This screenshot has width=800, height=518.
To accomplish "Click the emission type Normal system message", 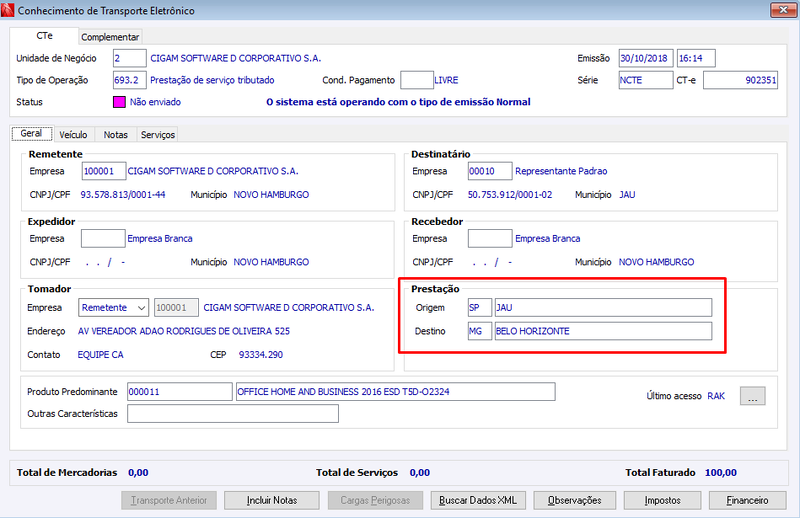I will pyautogui.click(x=398, y=102).
